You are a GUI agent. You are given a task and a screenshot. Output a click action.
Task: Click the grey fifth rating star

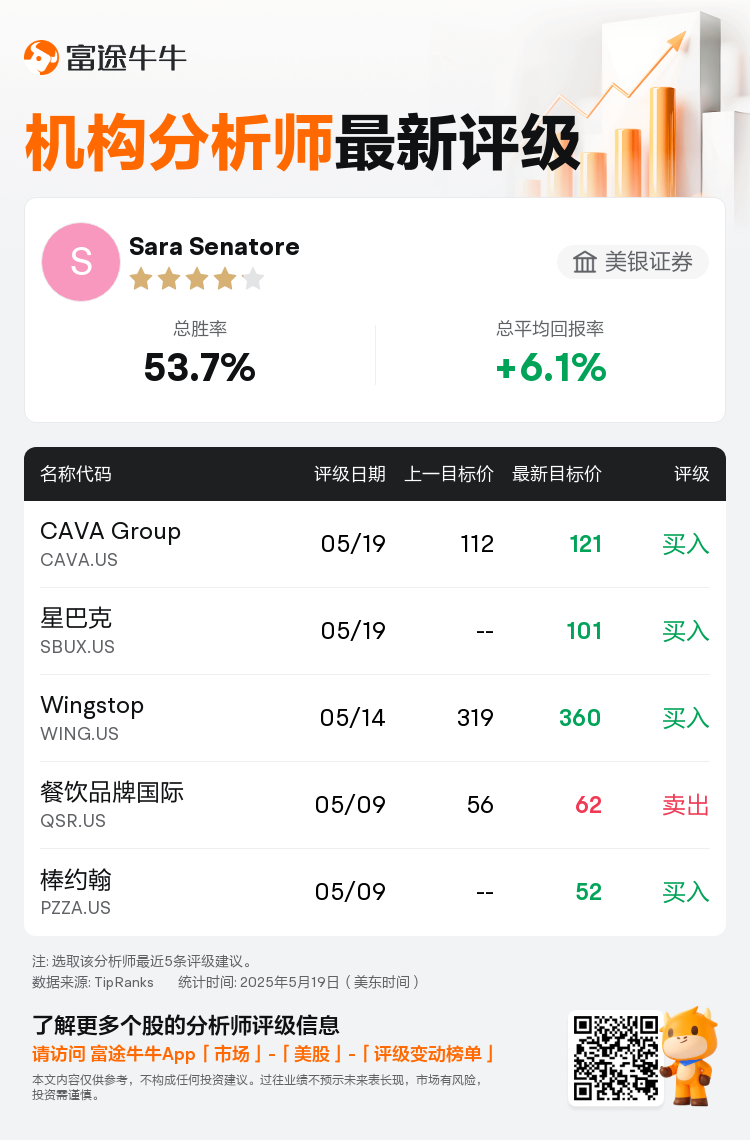click(253, 278)
